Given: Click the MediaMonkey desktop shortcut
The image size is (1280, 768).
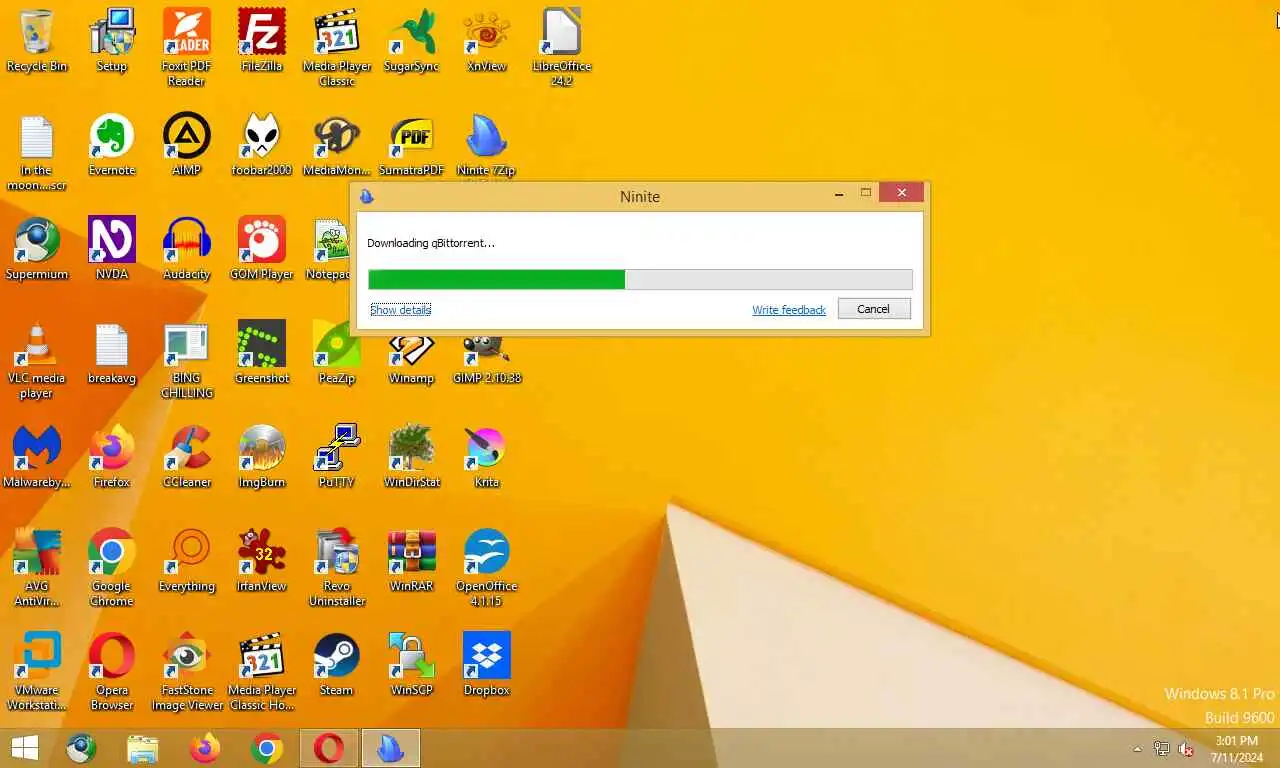Looking at the screenshot, I should tap(337, 145).
